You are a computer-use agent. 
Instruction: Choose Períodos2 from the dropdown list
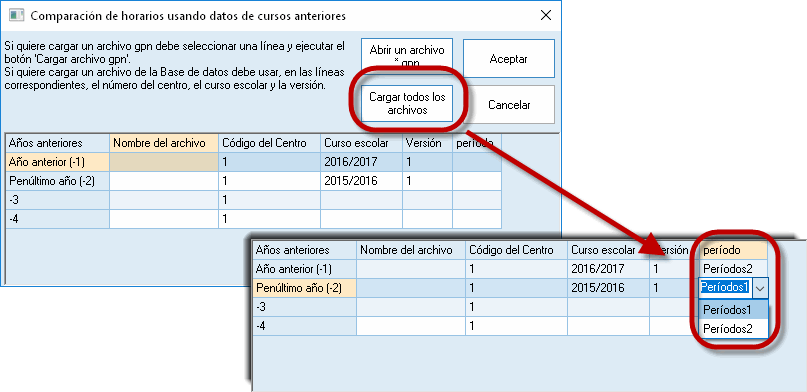point(733,328)
